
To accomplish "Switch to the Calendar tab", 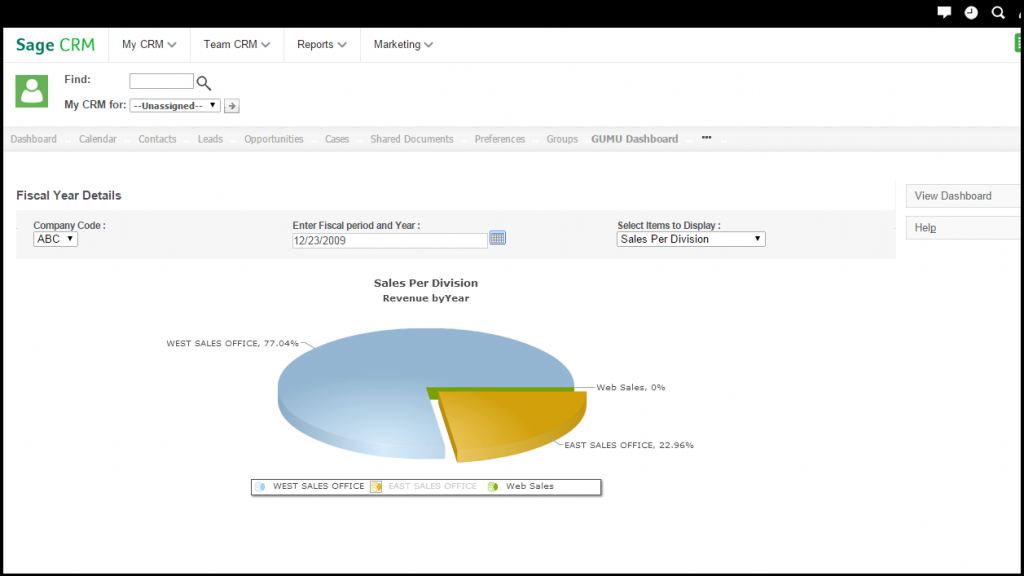I will [98, 139].
